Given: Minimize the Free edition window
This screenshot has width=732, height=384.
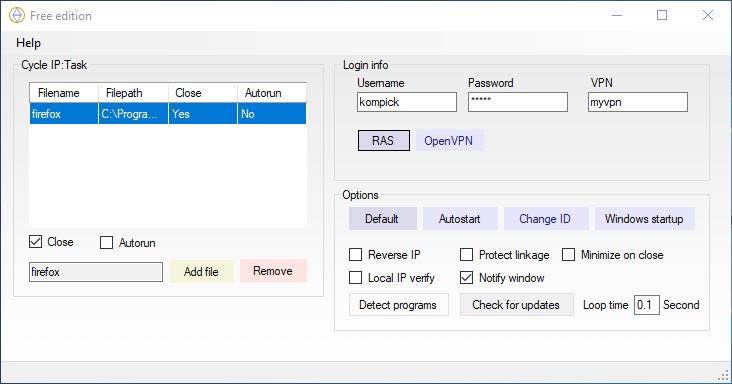Looking at the screenshot, I should point(617,15).
